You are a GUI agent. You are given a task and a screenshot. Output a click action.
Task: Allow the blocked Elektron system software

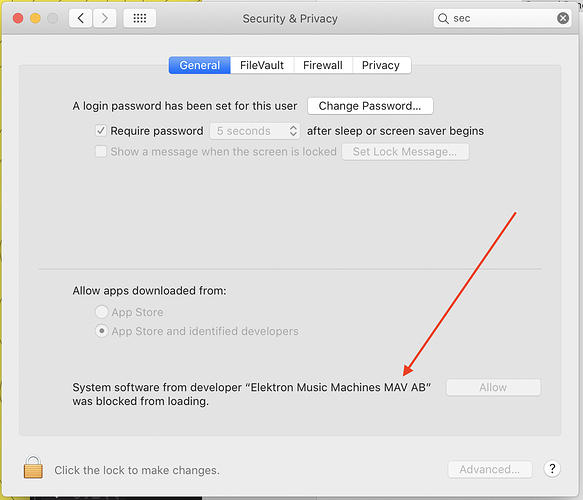tap(493, 387)
